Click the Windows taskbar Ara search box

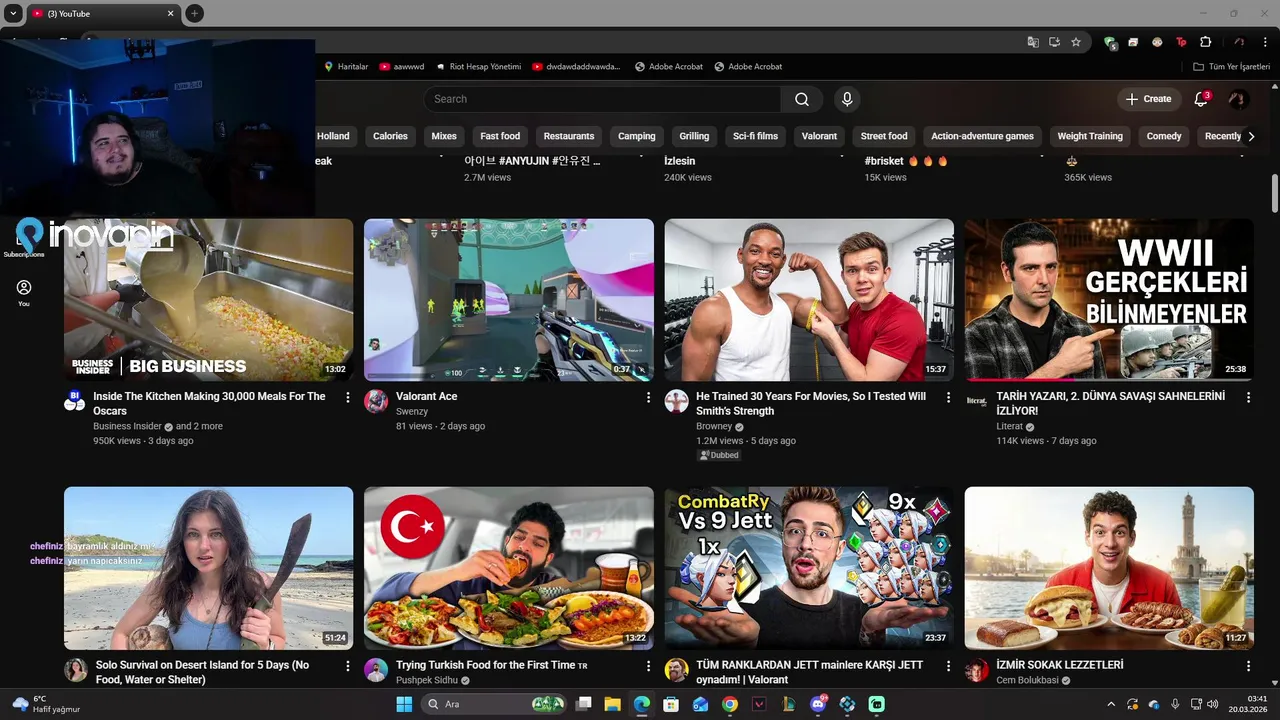(x=494, y=704)
